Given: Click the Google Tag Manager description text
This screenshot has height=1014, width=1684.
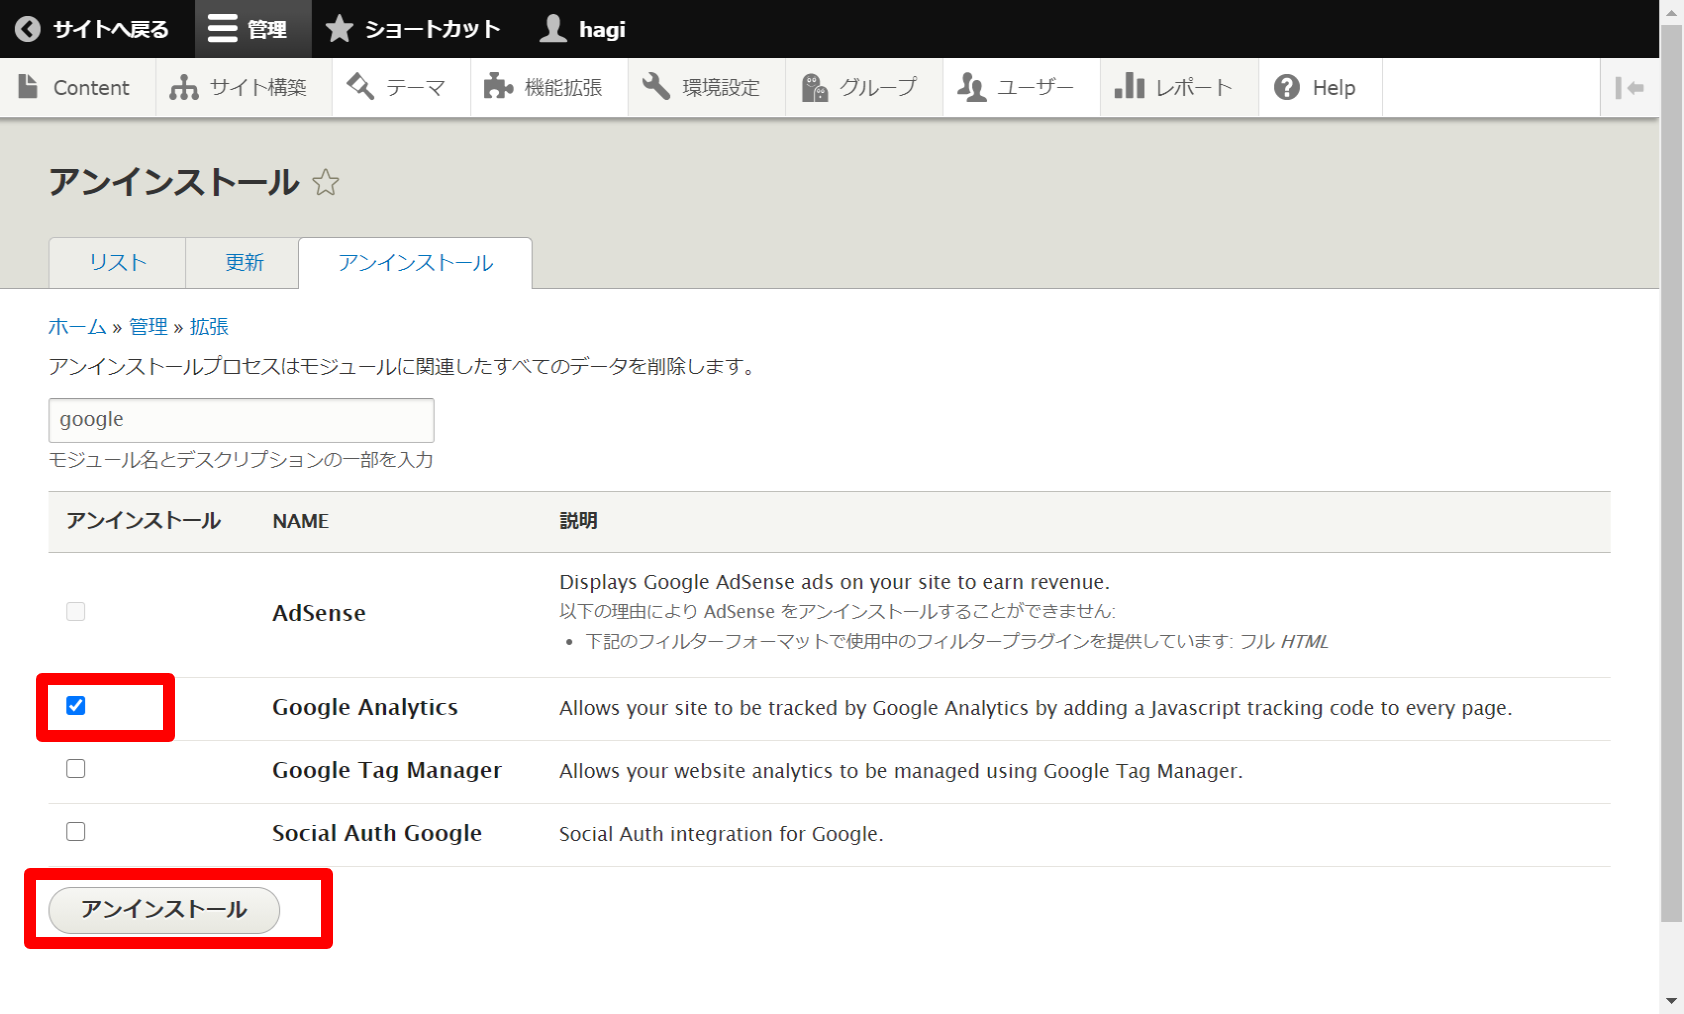Looking at the screenshot, I should (x=901, y=771).
